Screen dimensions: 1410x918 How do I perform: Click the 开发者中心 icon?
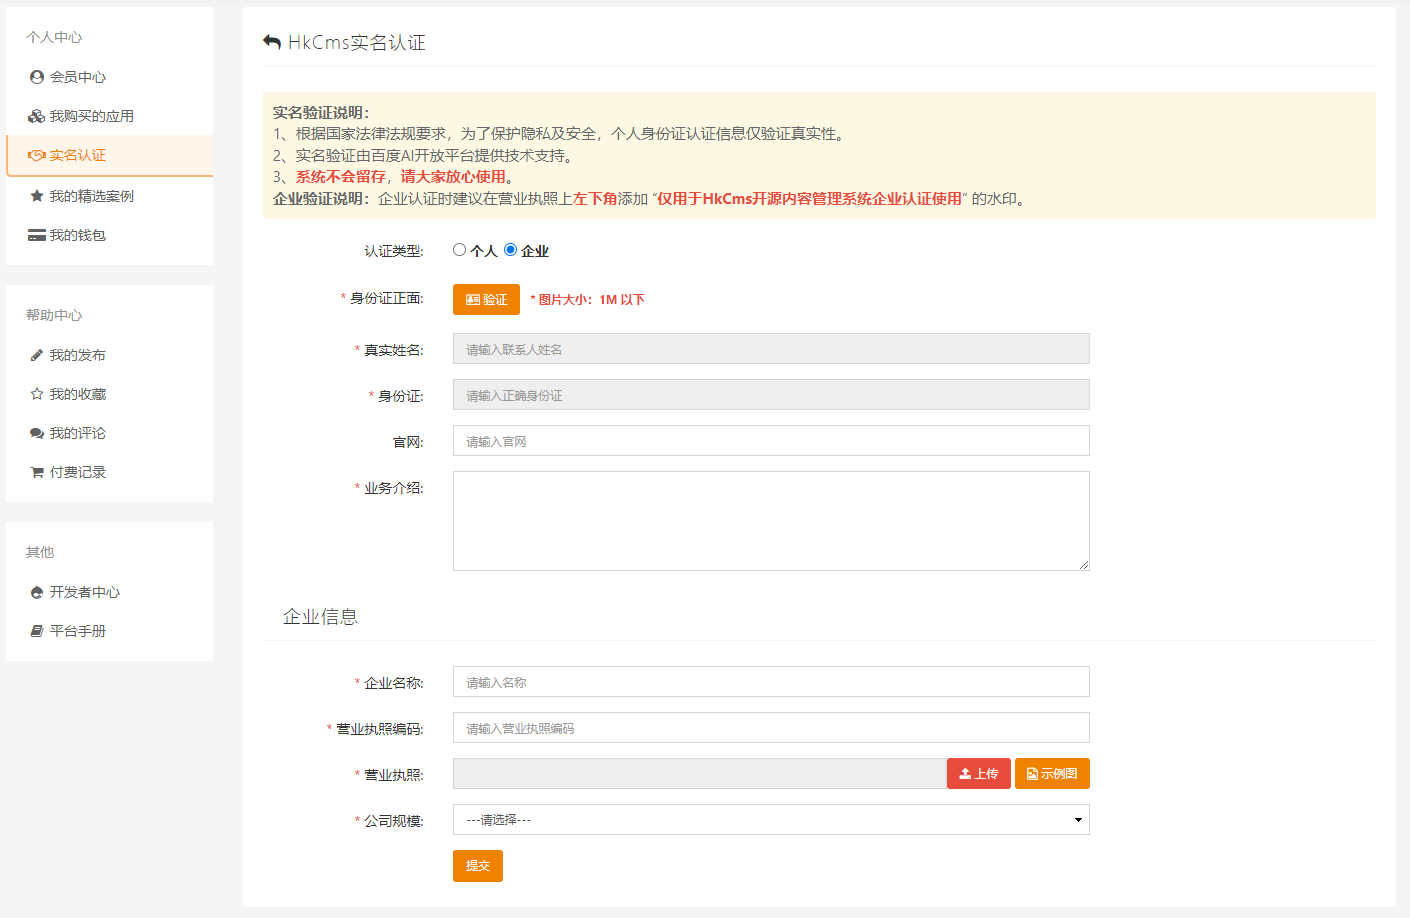point(37,592)
